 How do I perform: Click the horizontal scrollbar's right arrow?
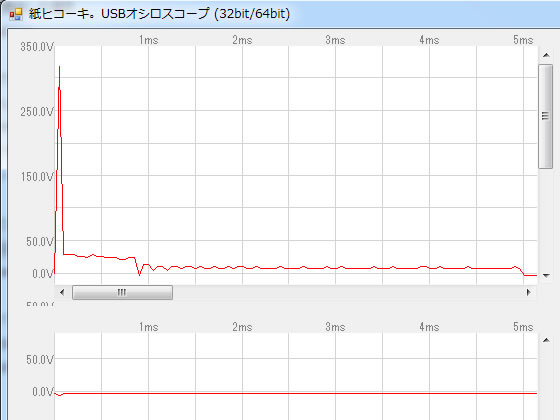point(529,292)
